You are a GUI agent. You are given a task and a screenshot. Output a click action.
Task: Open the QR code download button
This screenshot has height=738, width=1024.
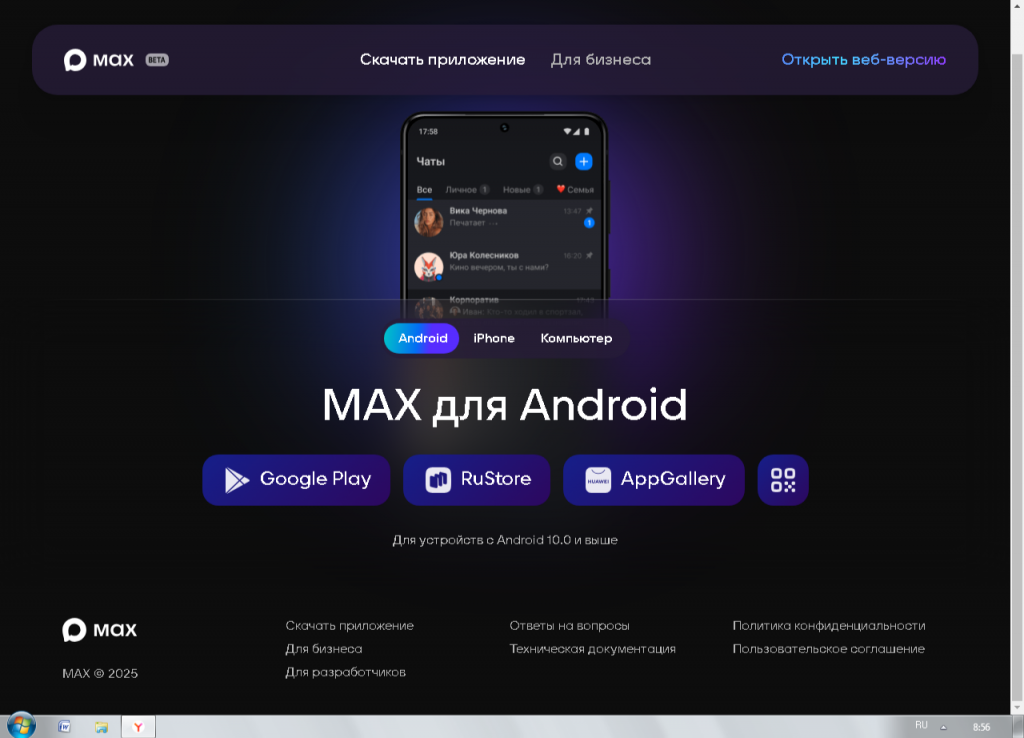[x=783, y=480]
